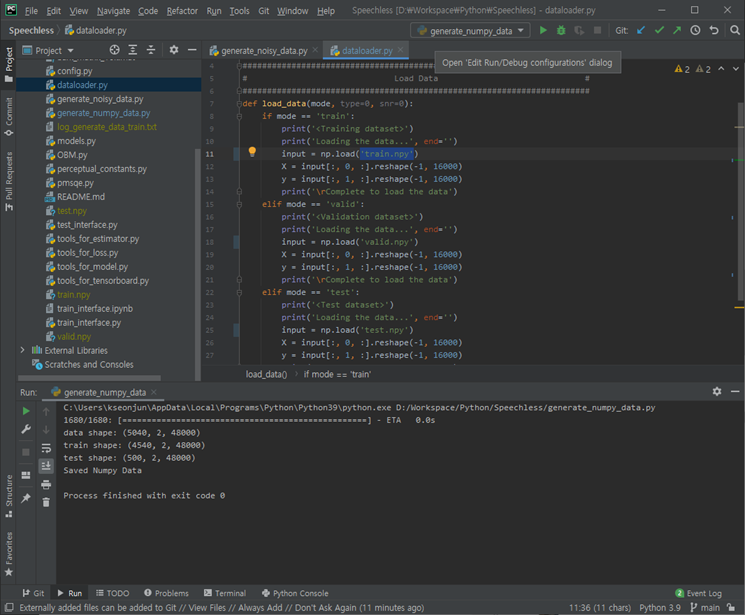Toggle the pin tab icon in Run panel

click(x=27, y=498)
